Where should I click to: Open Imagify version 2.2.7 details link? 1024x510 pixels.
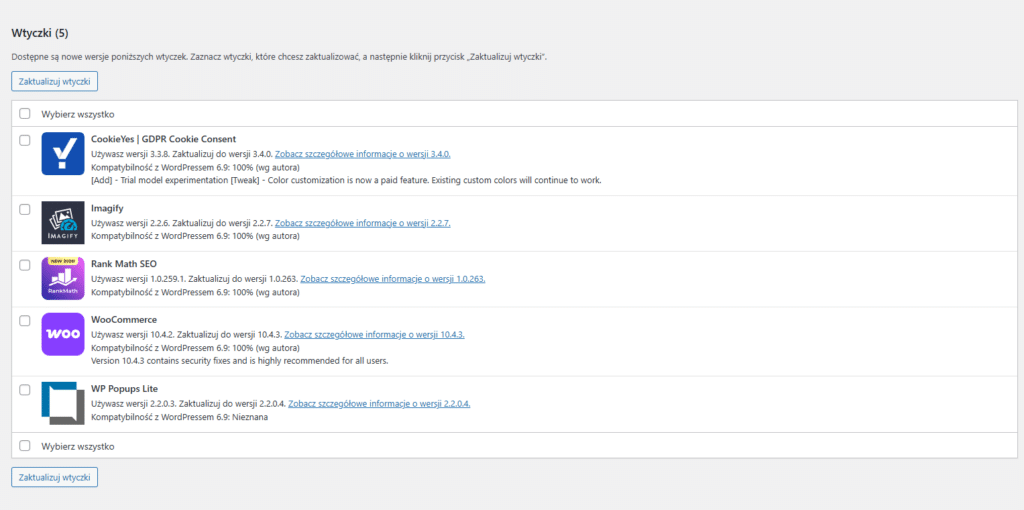(363, 223)
